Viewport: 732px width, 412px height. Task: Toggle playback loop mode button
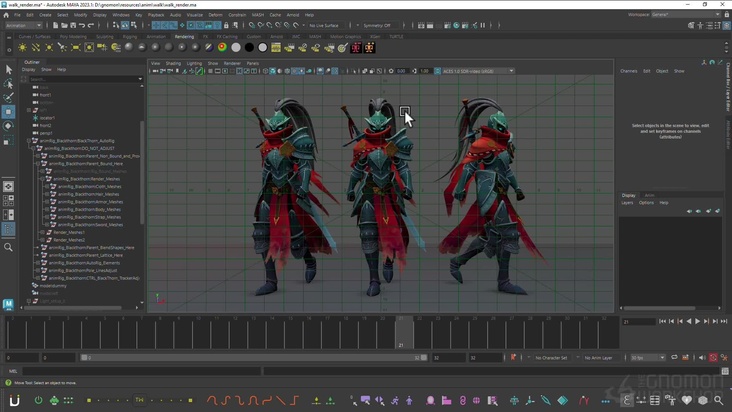672,357
